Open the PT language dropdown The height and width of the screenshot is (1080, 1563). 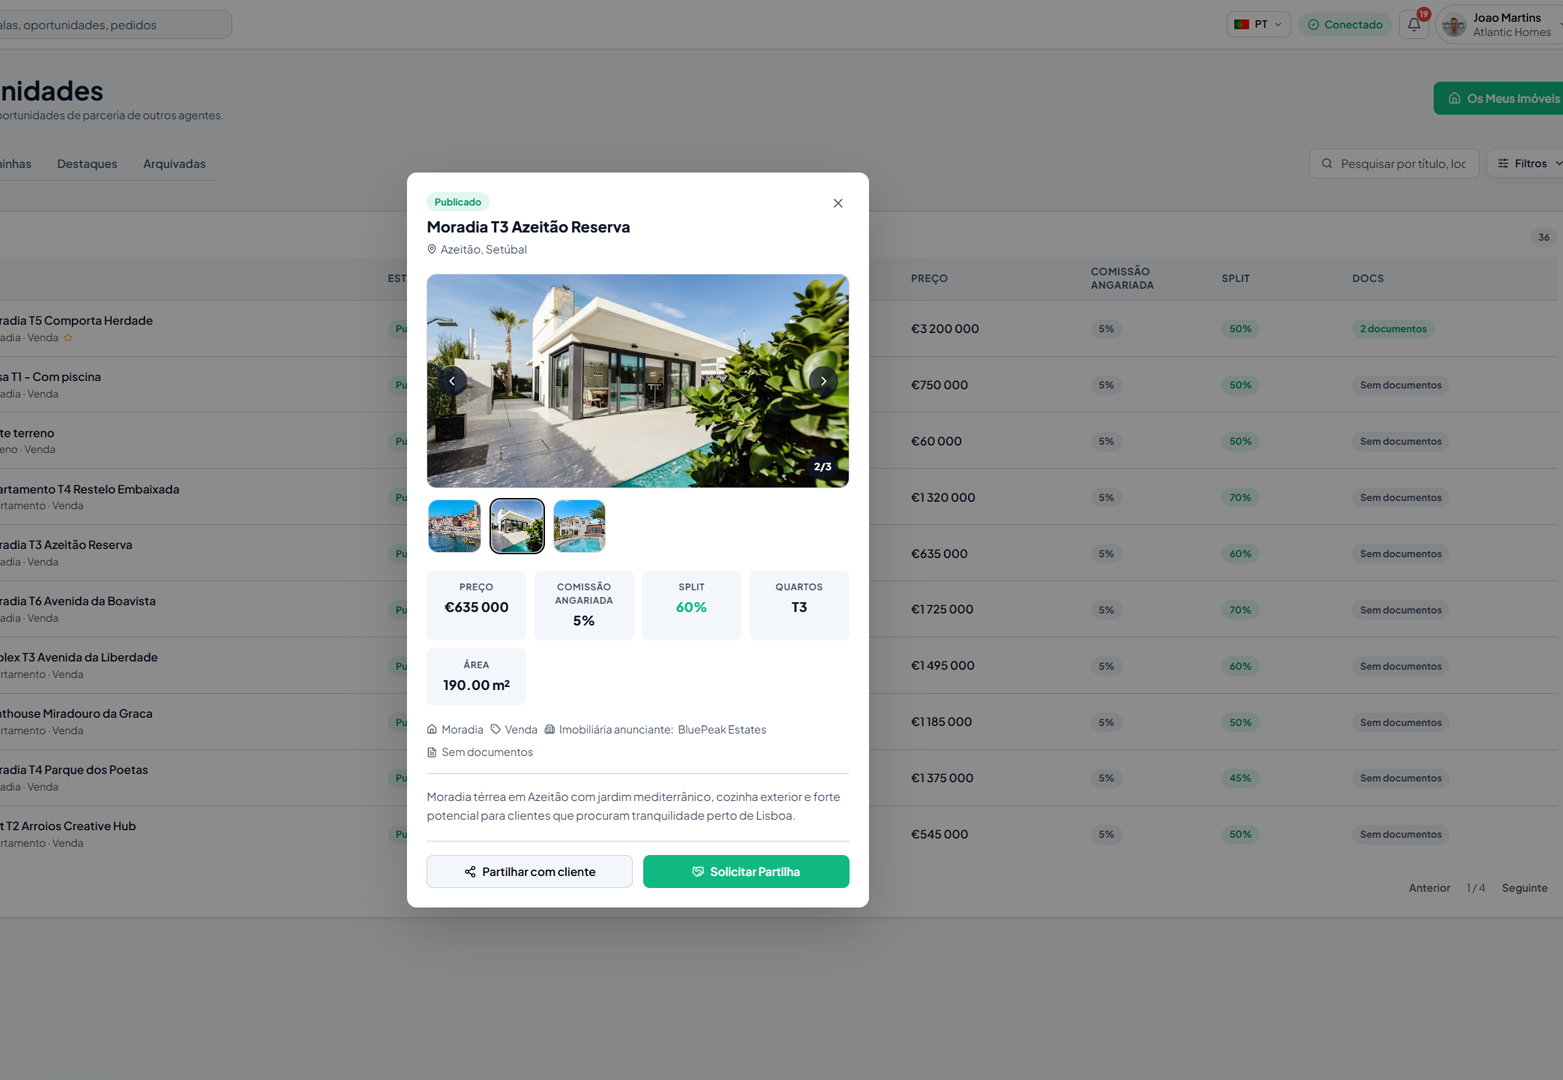pyautogui.click(x=1258, y=25)
